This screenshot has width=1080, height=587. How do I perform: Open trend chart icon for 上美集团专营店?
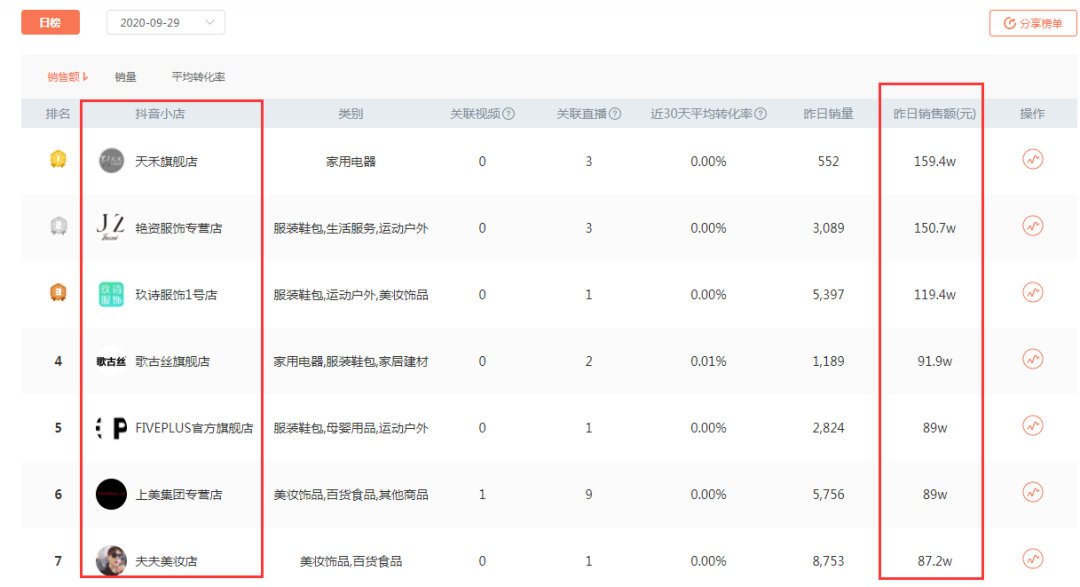tap(1032, 492)
